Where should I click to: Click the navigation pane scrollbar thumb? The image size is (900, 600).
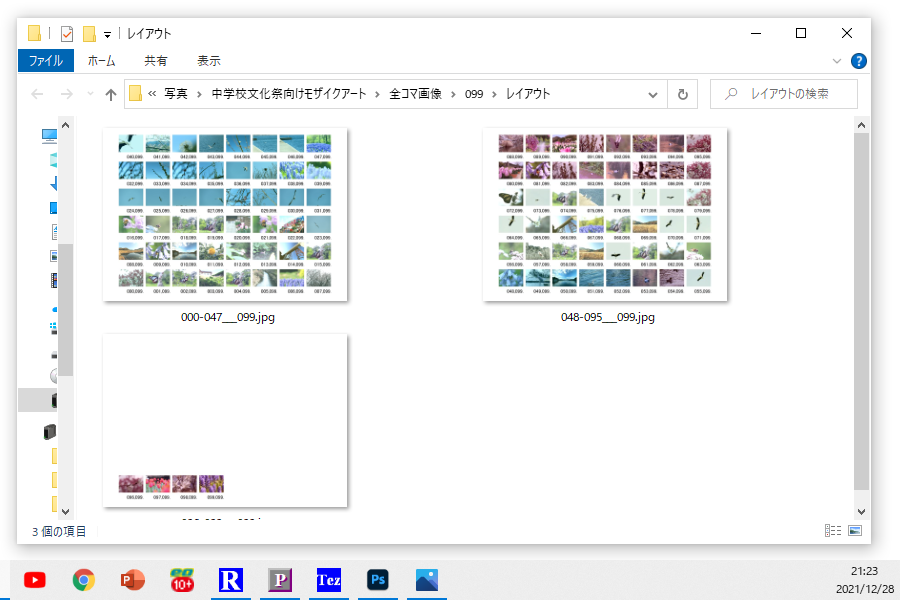(66, 310)
